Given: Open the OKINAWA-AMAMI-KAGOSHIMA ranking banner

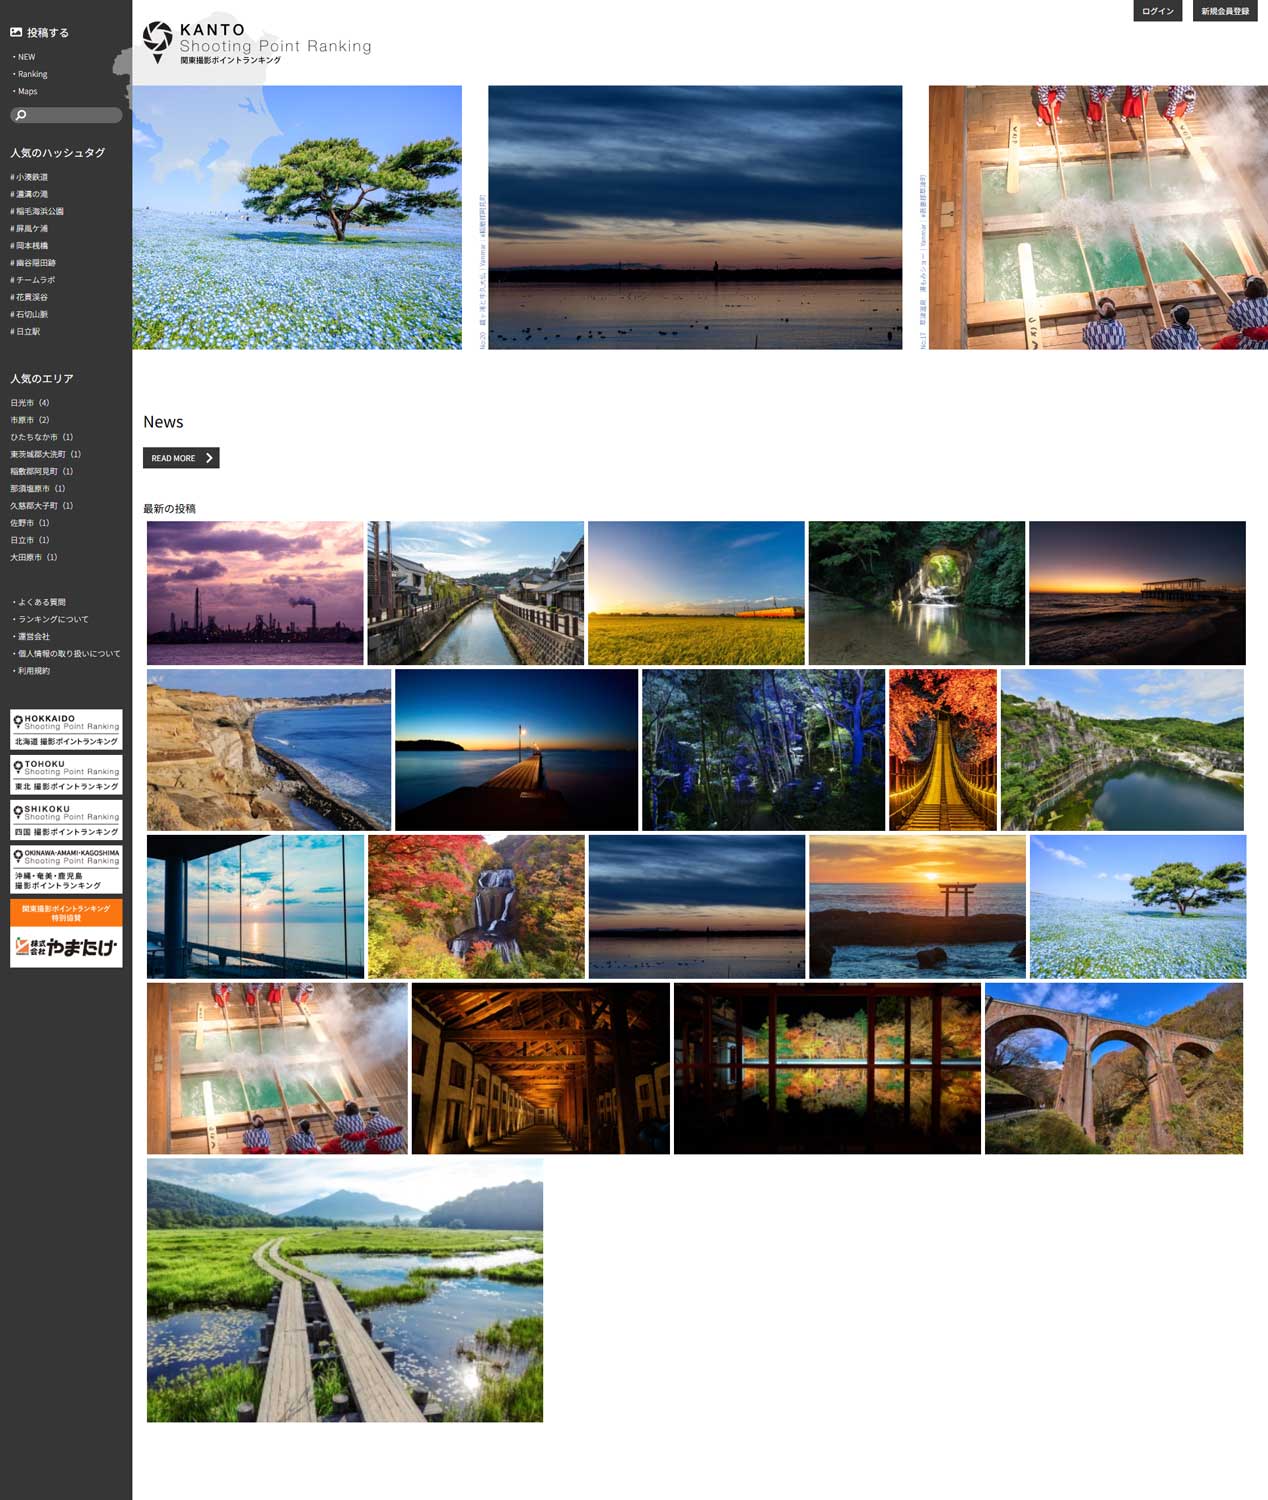Looking at the screenshot, I should tap(66, 869).
